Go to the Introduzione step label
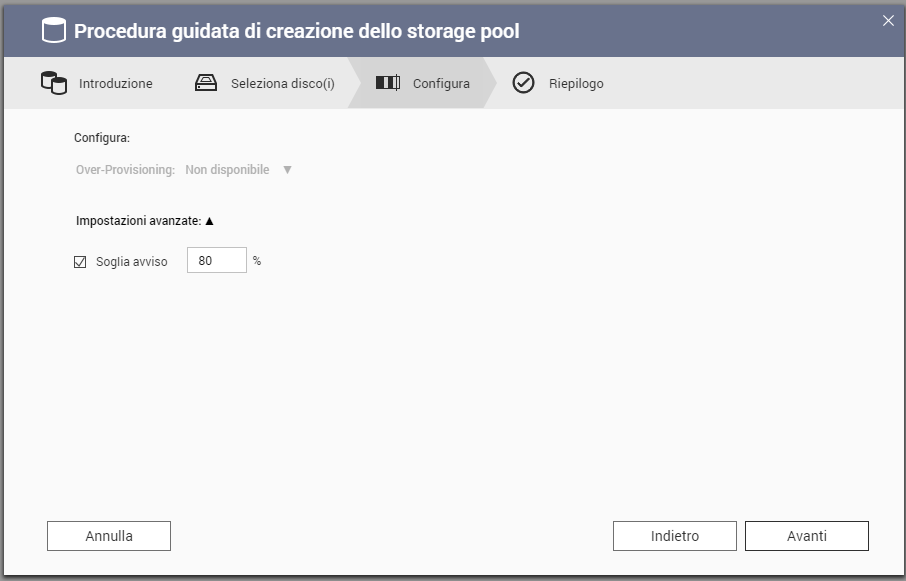This screenshot has height=581, width=906. [x=116, y=83]
